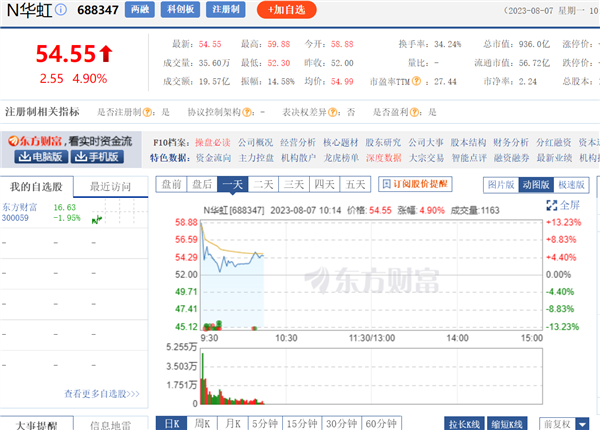This screenshot has height=430, width=600.
Task: Switch to 图片版 chart mode
Action: point(501,185)
